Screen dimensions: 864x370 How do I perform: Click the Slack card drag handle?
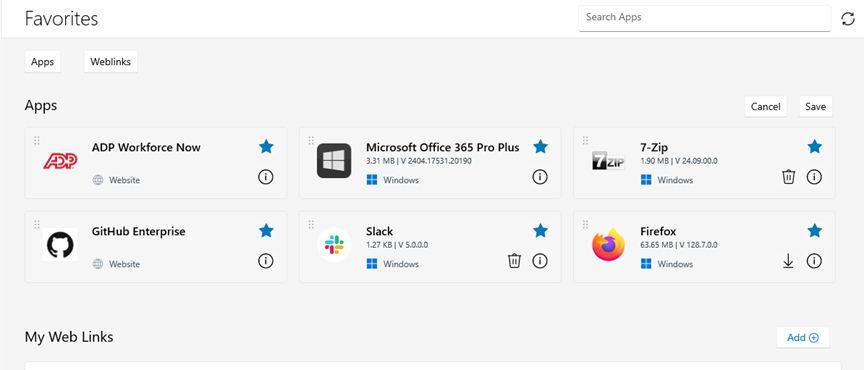pos(311,224)
